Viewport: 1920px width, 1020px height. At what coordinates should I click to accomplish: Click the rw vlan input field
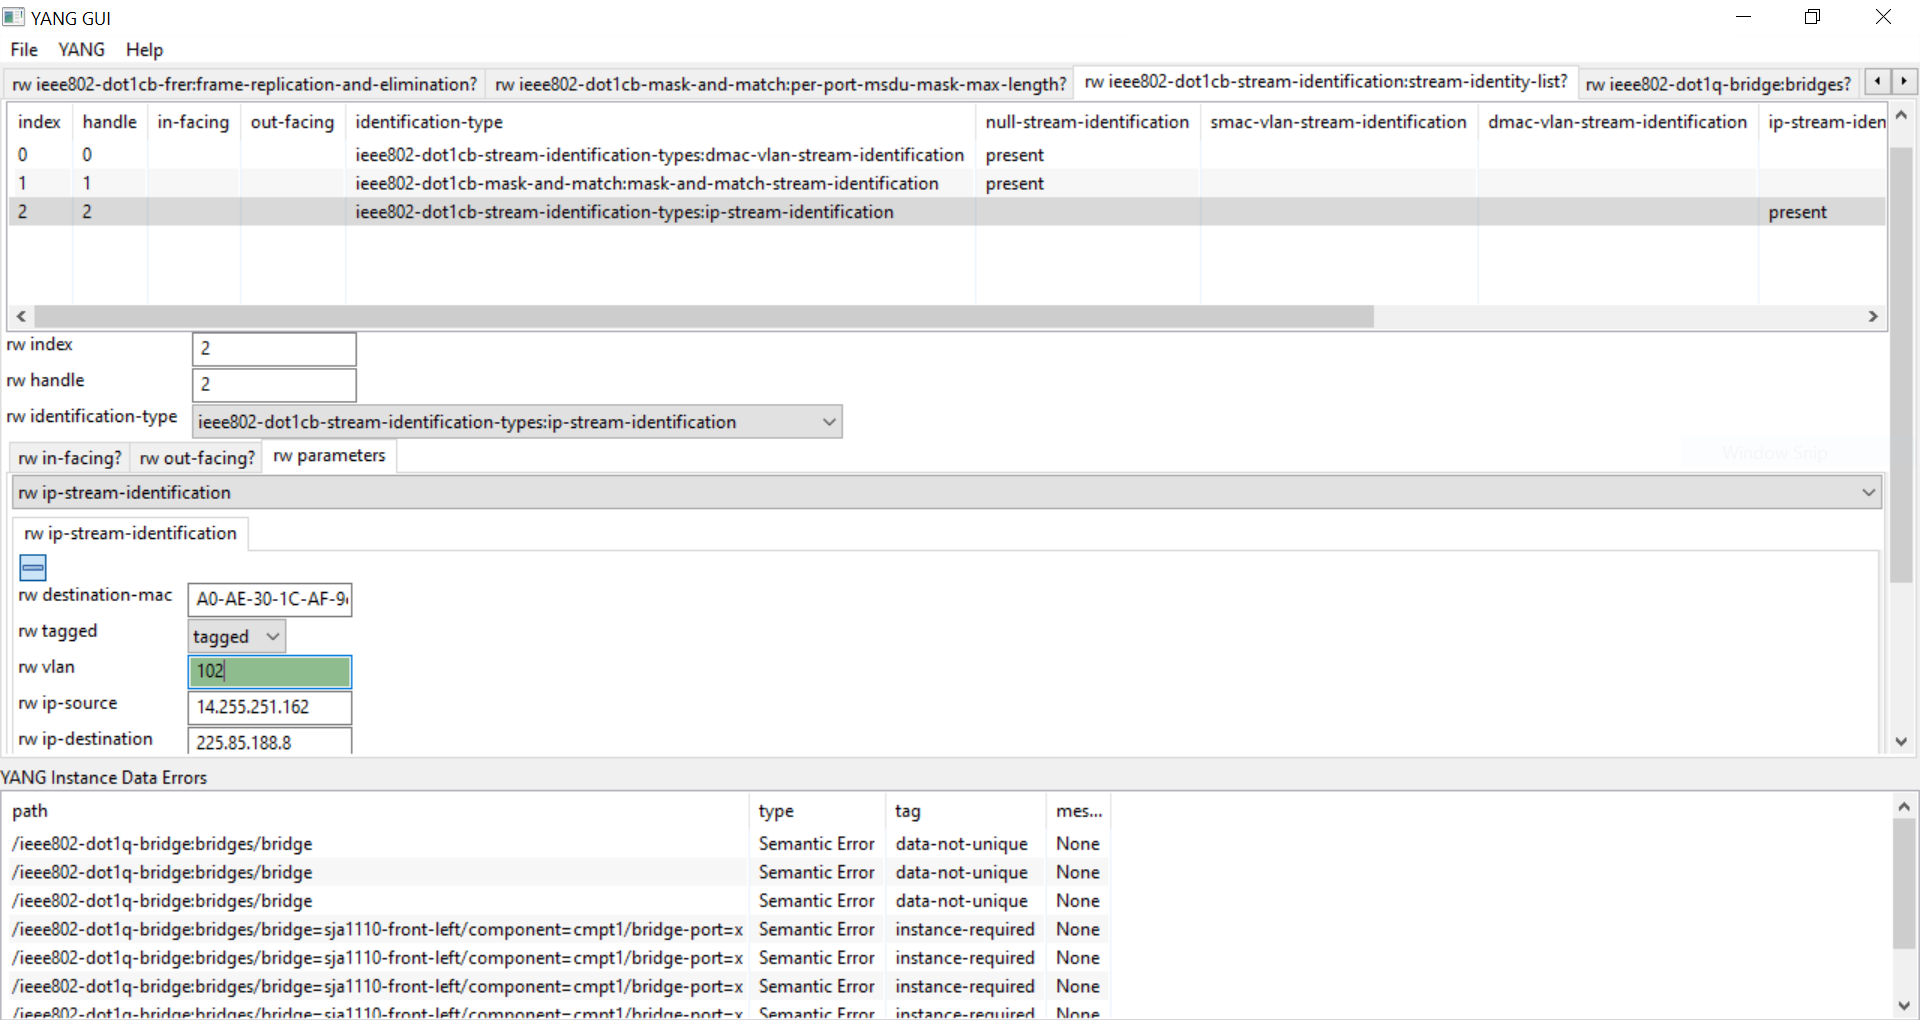(269, 671)
